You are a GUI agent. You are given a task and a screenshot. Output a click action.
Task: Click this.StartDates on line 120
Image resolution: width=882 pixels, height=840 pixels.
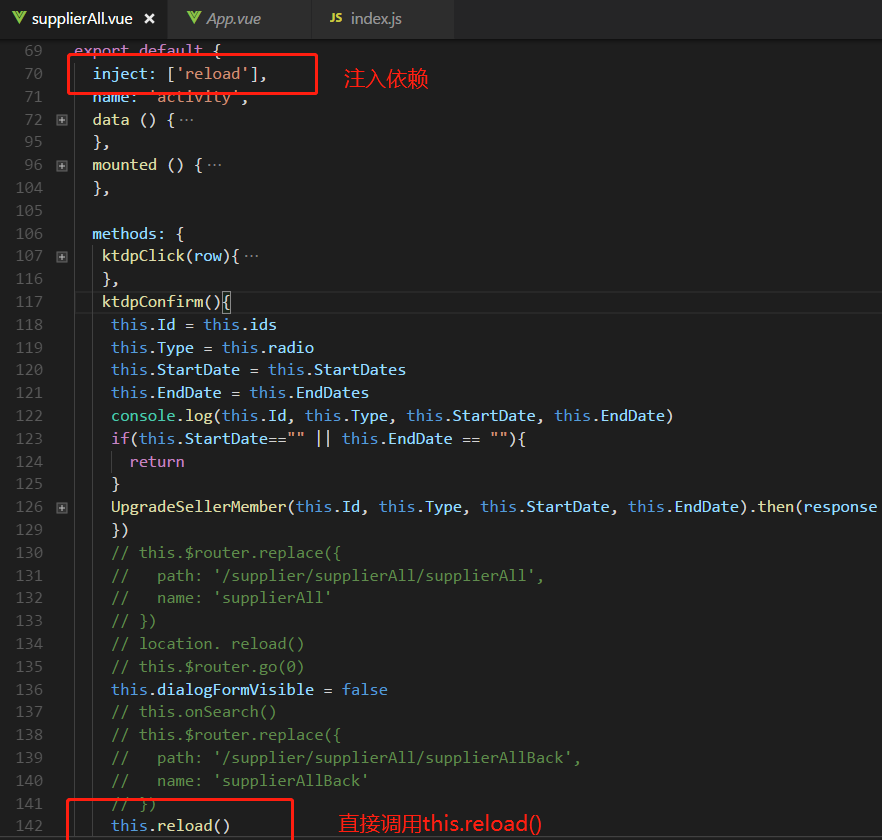(337, 370)
